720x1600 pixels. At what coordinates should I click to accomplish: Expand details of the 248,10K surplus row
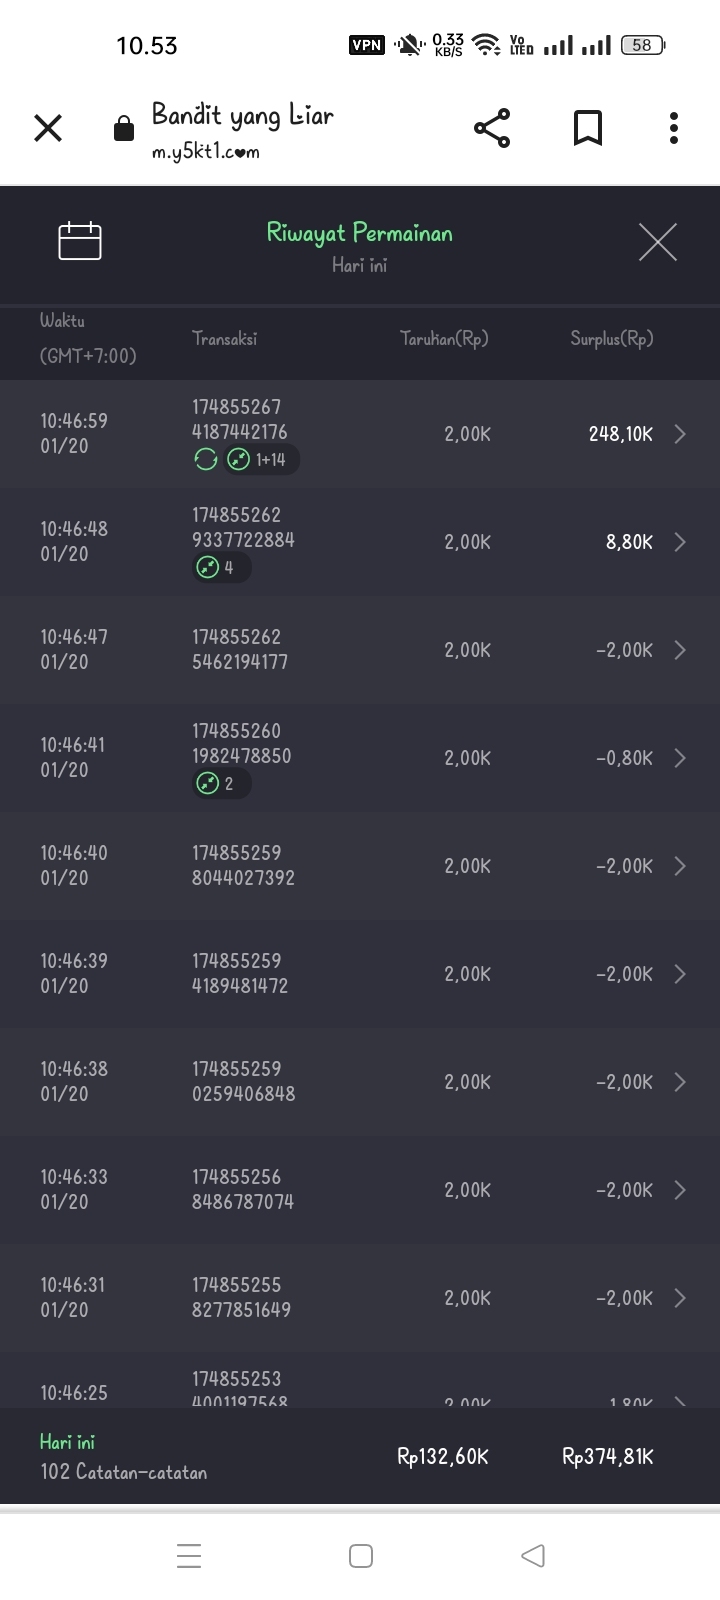point(680,434)
